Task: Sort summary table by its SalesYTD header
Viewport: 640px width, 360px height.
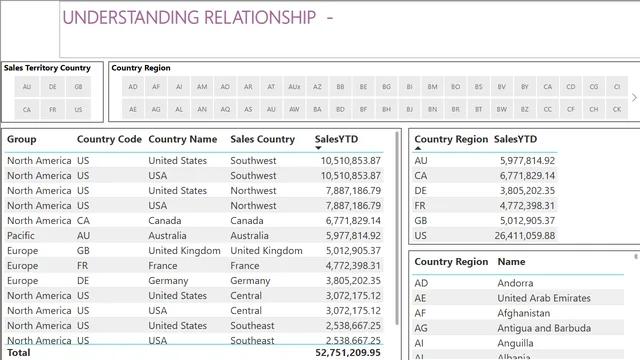Action: 516,139
